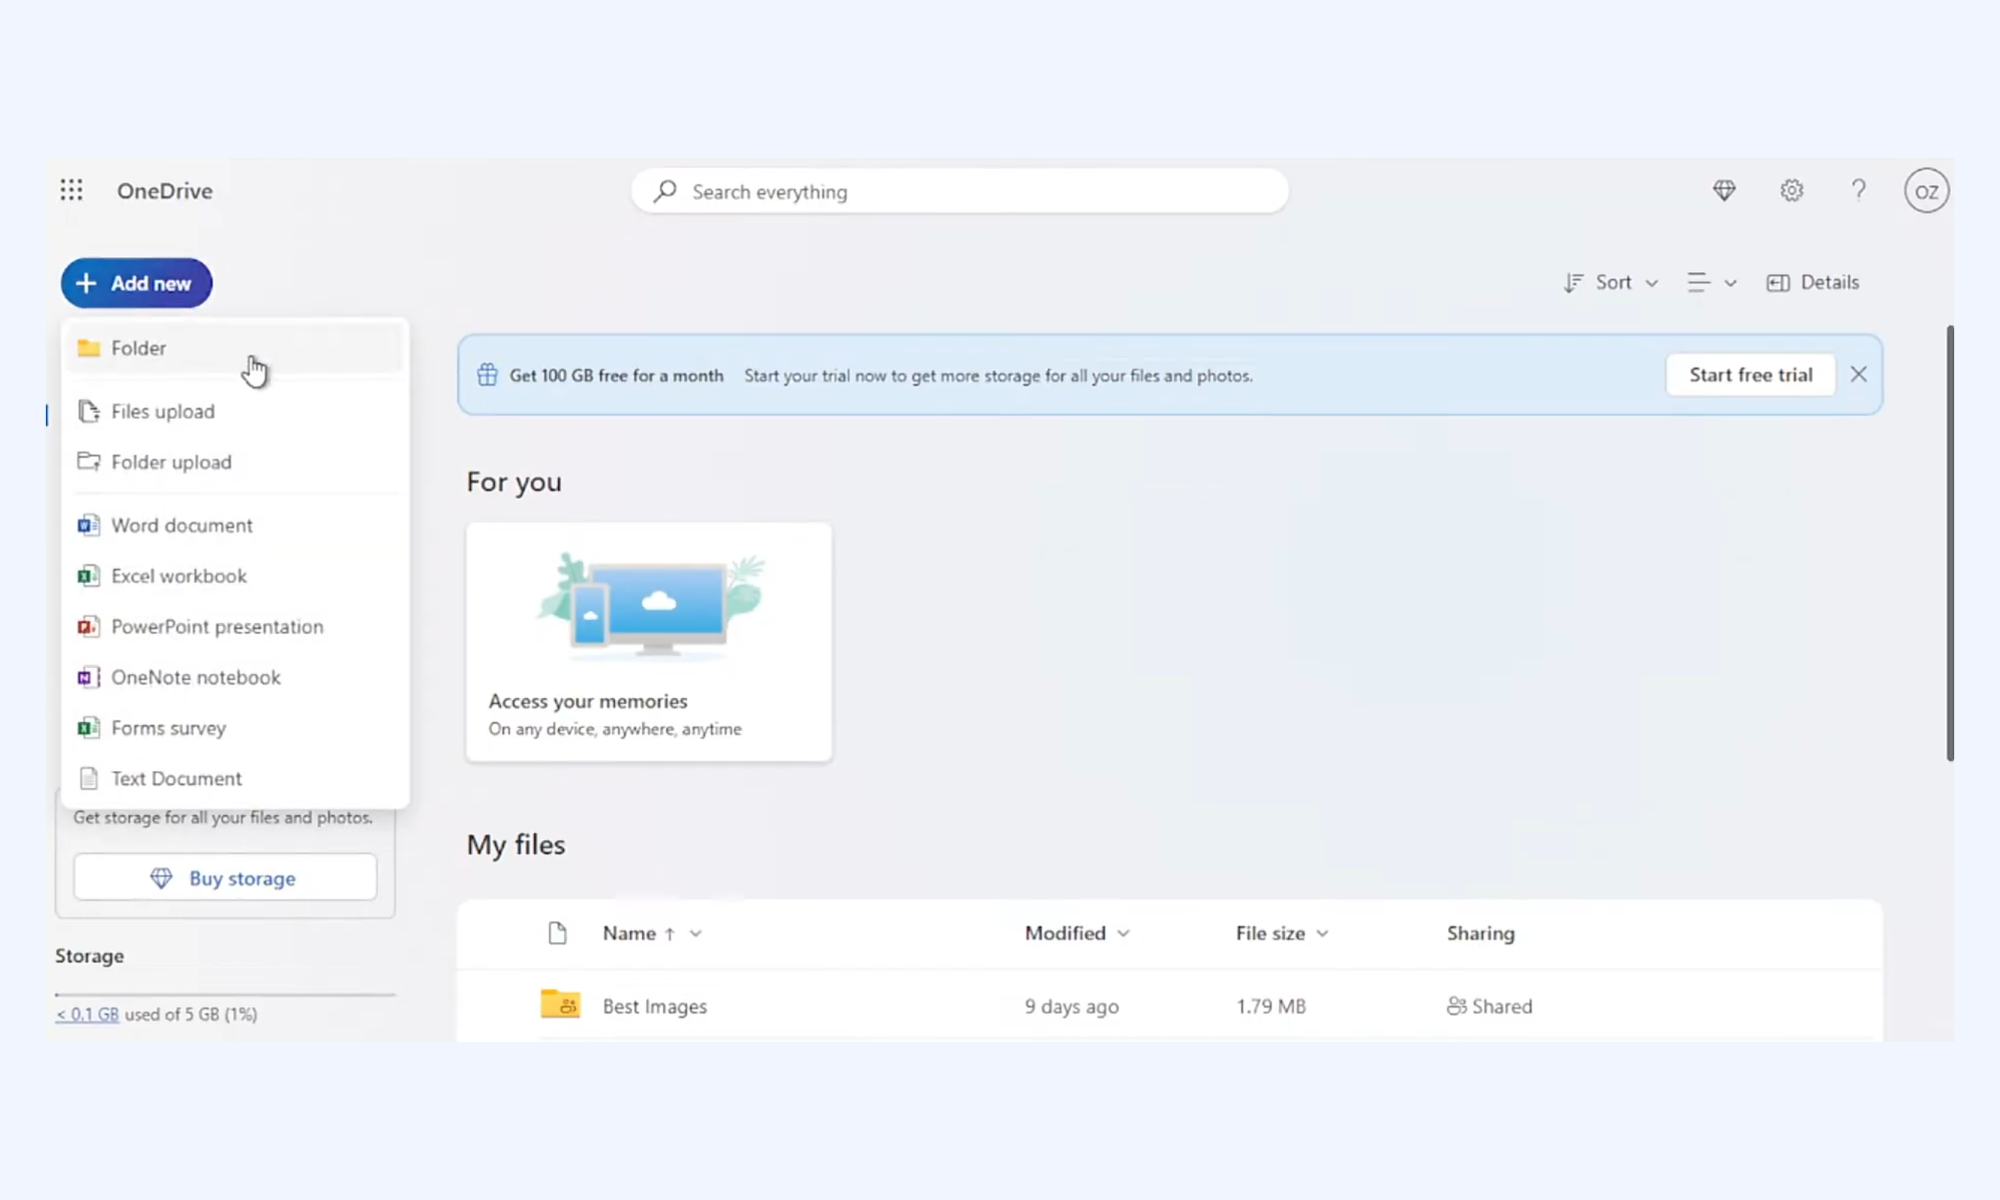The image size is (2000, 1200).
Task: Open the Best Images folder name
Action: click(x=654, y=1006)
